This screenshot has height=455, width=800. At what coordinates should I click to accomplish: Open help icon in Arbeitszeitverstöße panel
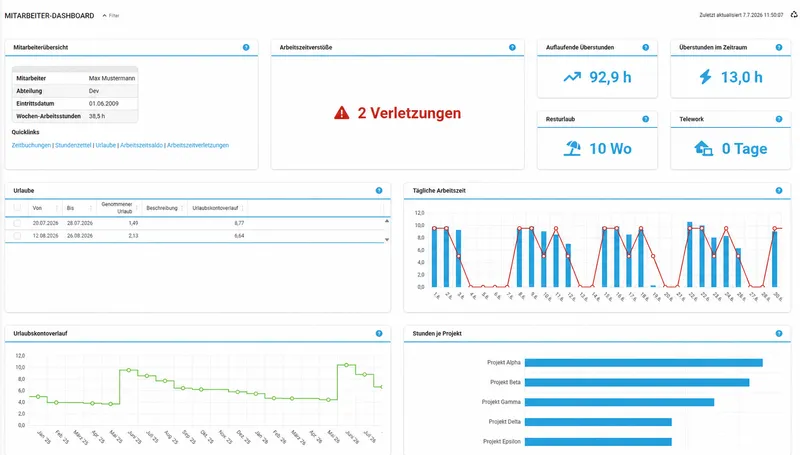[x=512, y=47]
